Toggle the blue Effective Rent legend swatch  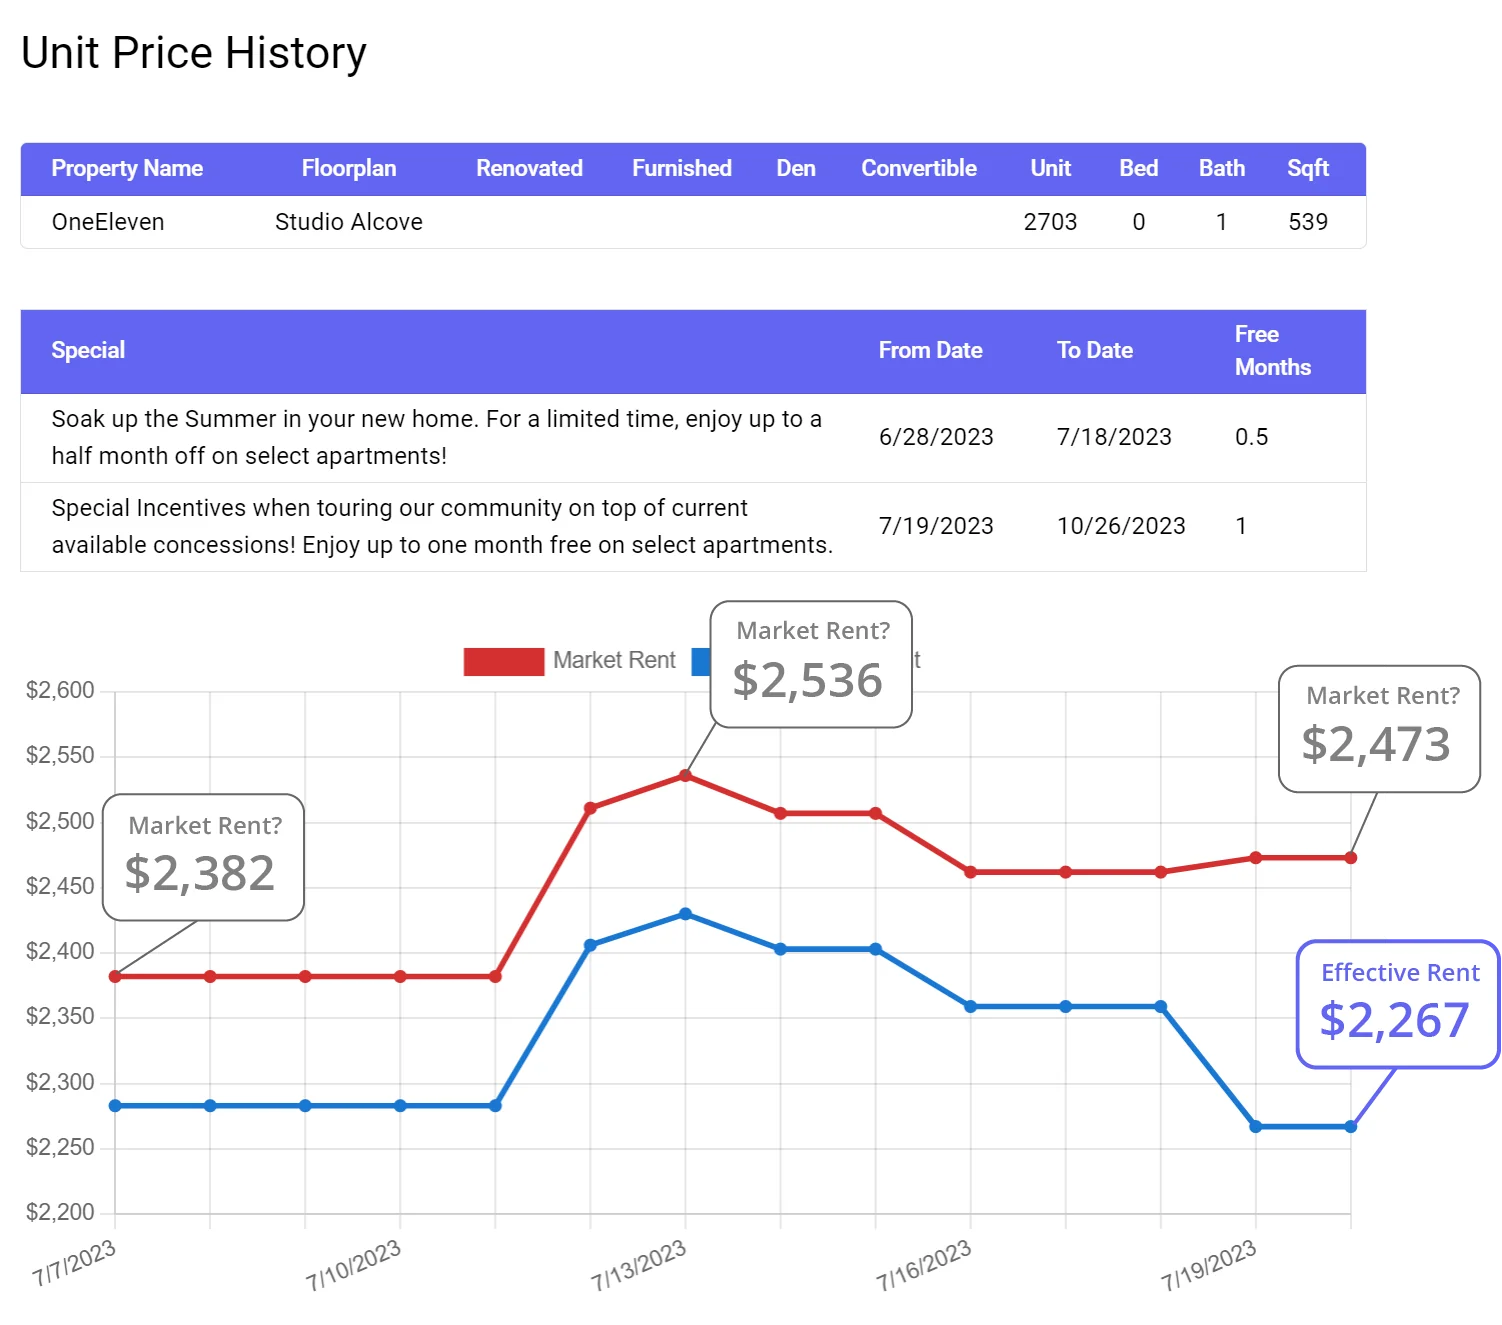(x=701, y=661)
